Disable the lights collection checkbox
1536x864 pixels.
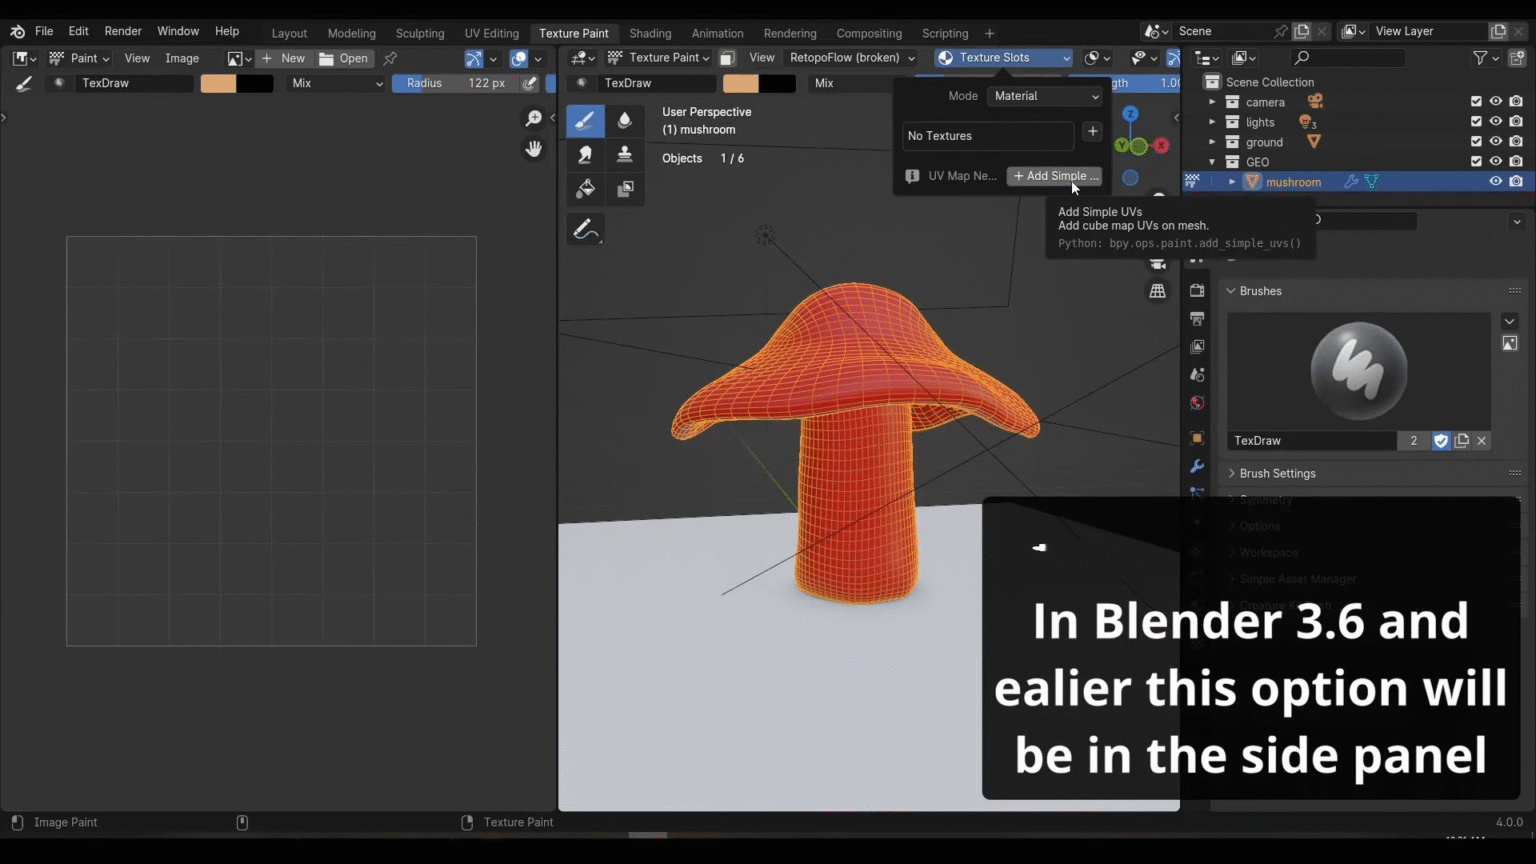pos(1475,121)
